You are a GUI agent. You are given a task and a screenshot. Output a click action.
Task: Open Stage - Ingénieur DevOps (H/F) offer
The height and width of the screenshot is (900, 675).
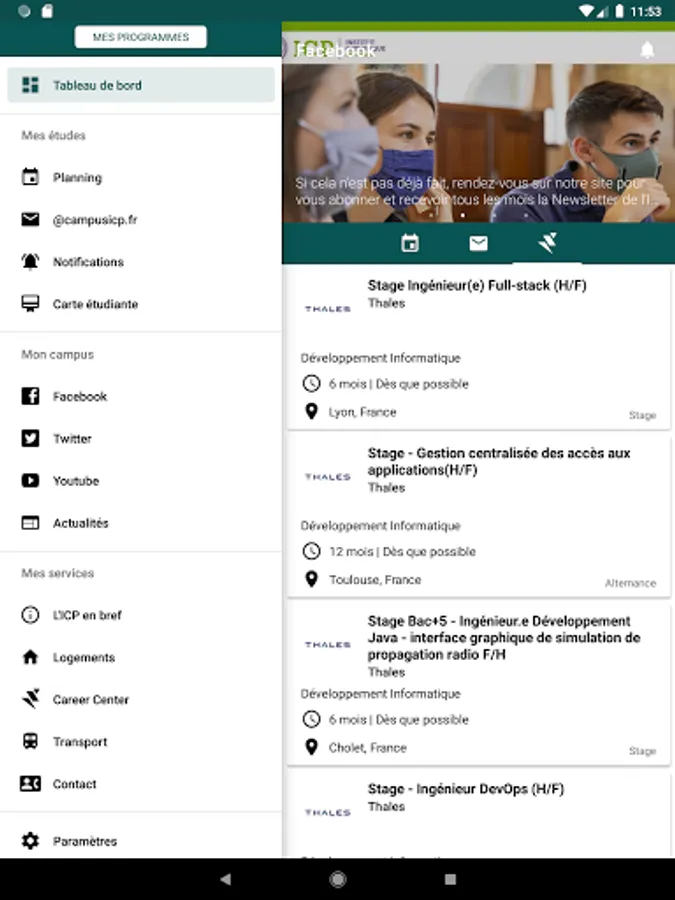[478, 814]
